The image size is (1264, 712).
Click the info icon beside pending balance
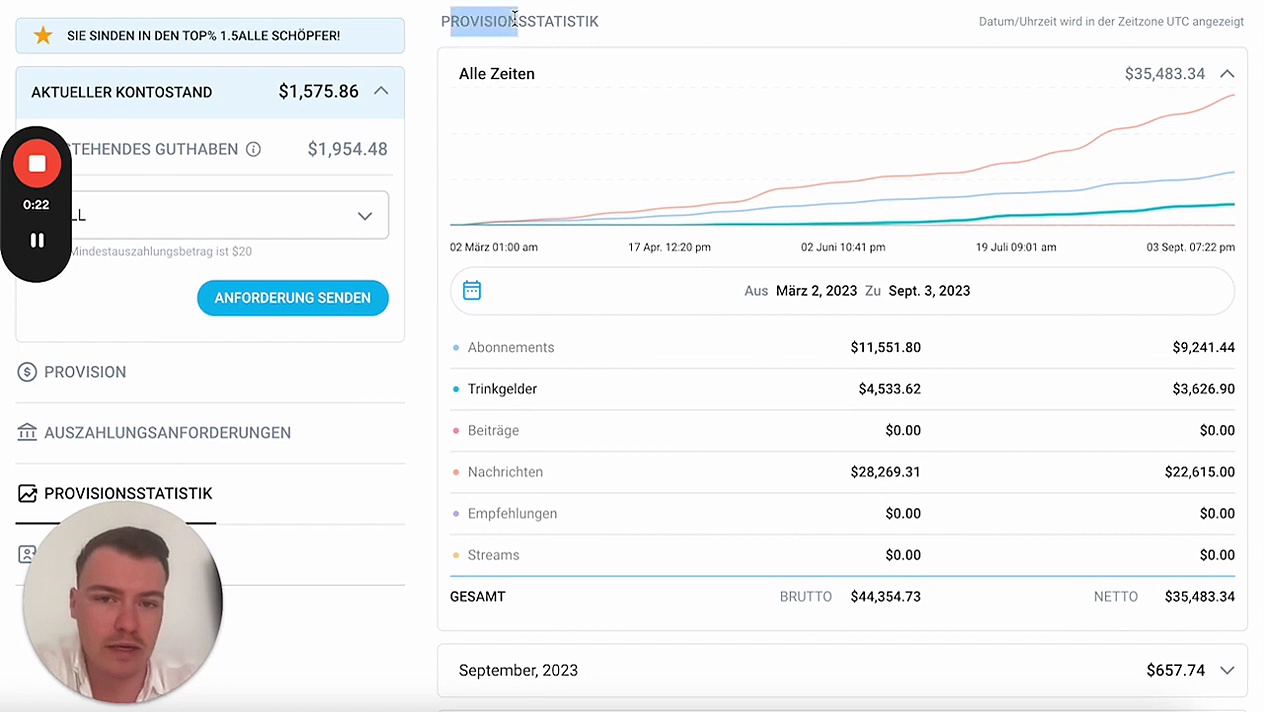253,149
